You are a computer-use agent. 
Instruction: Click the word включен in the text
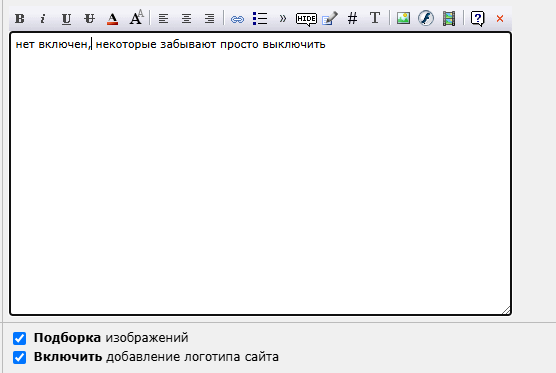(x=63, y=44)
